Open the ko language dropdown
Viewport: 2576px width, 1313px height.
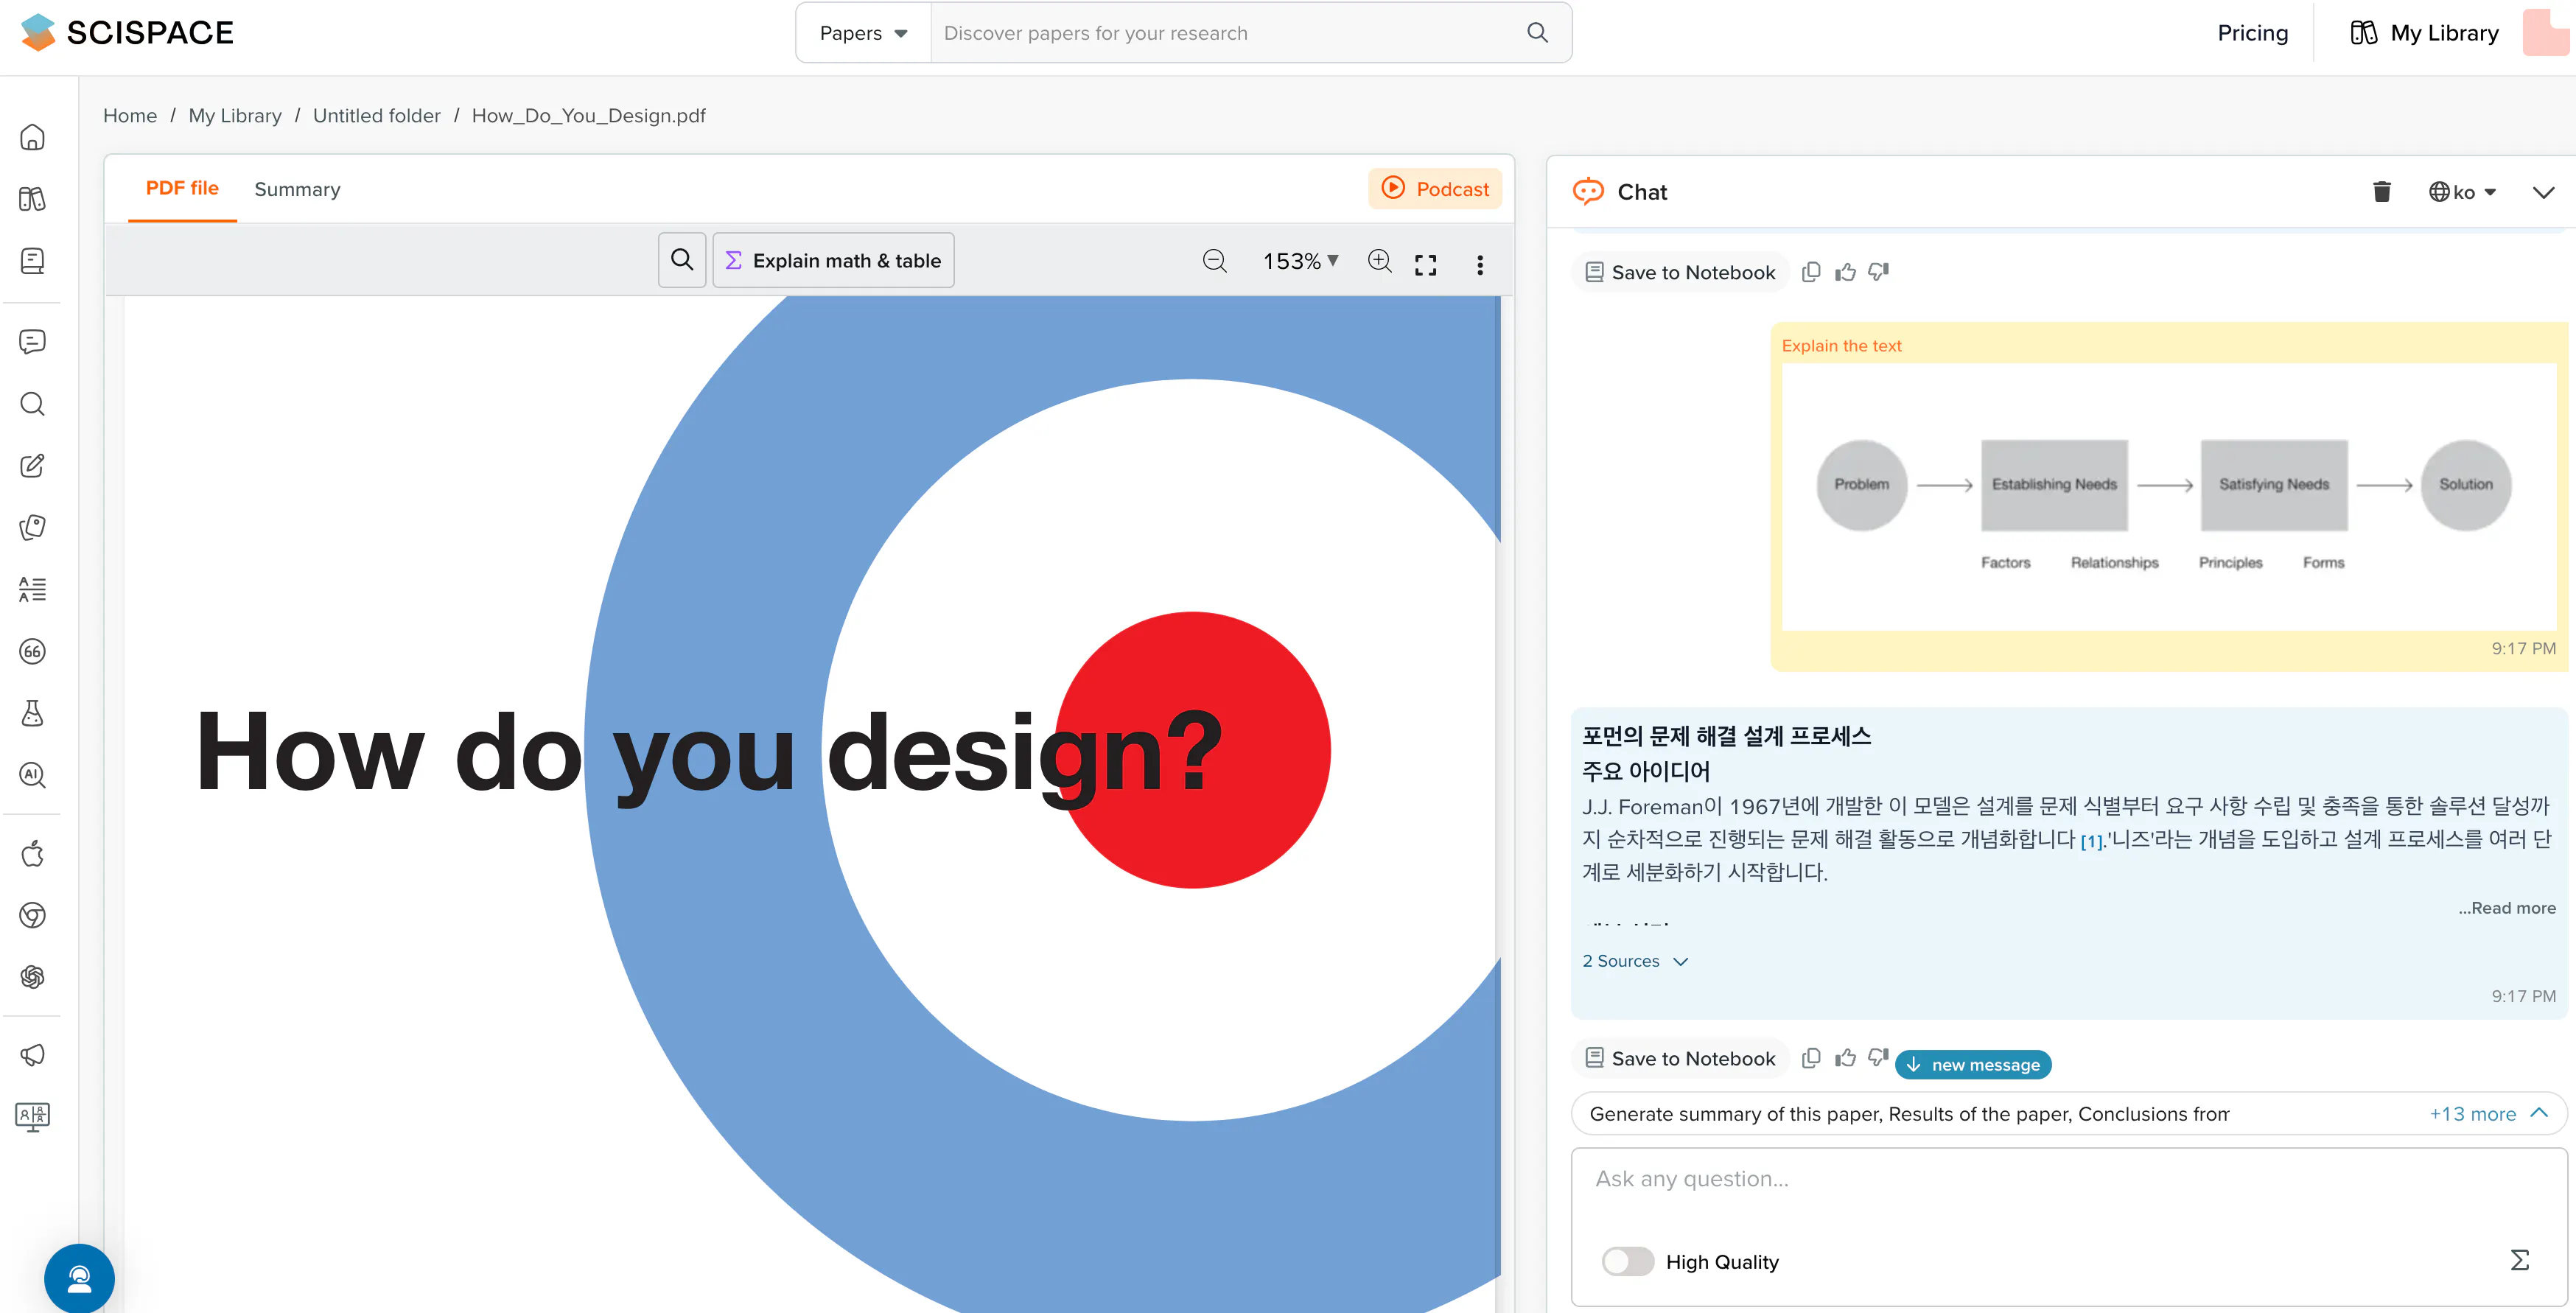[2463, 192]
